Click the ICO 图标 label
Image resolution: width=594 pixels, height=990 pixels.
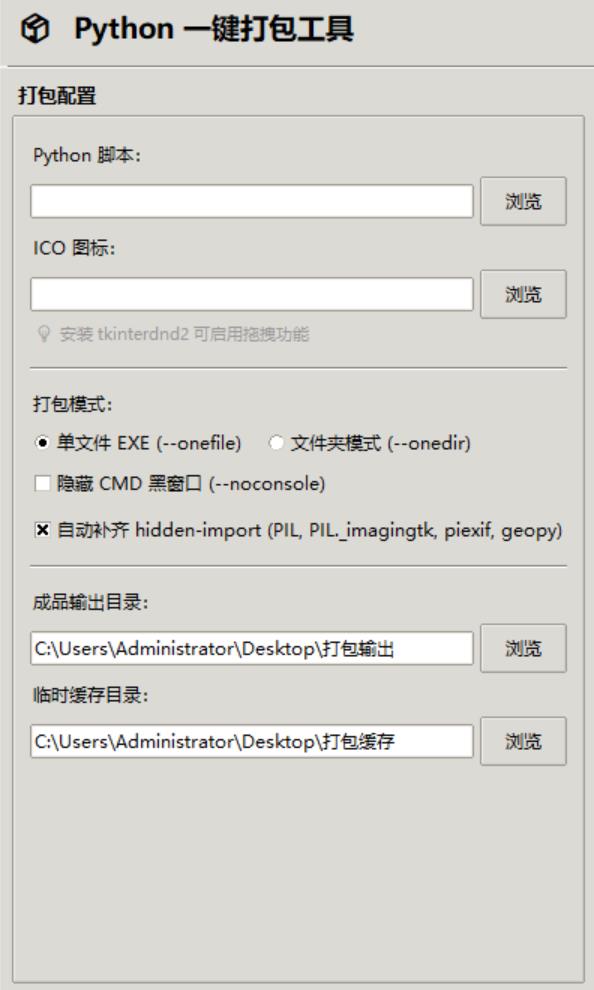(x=74, y=248)
